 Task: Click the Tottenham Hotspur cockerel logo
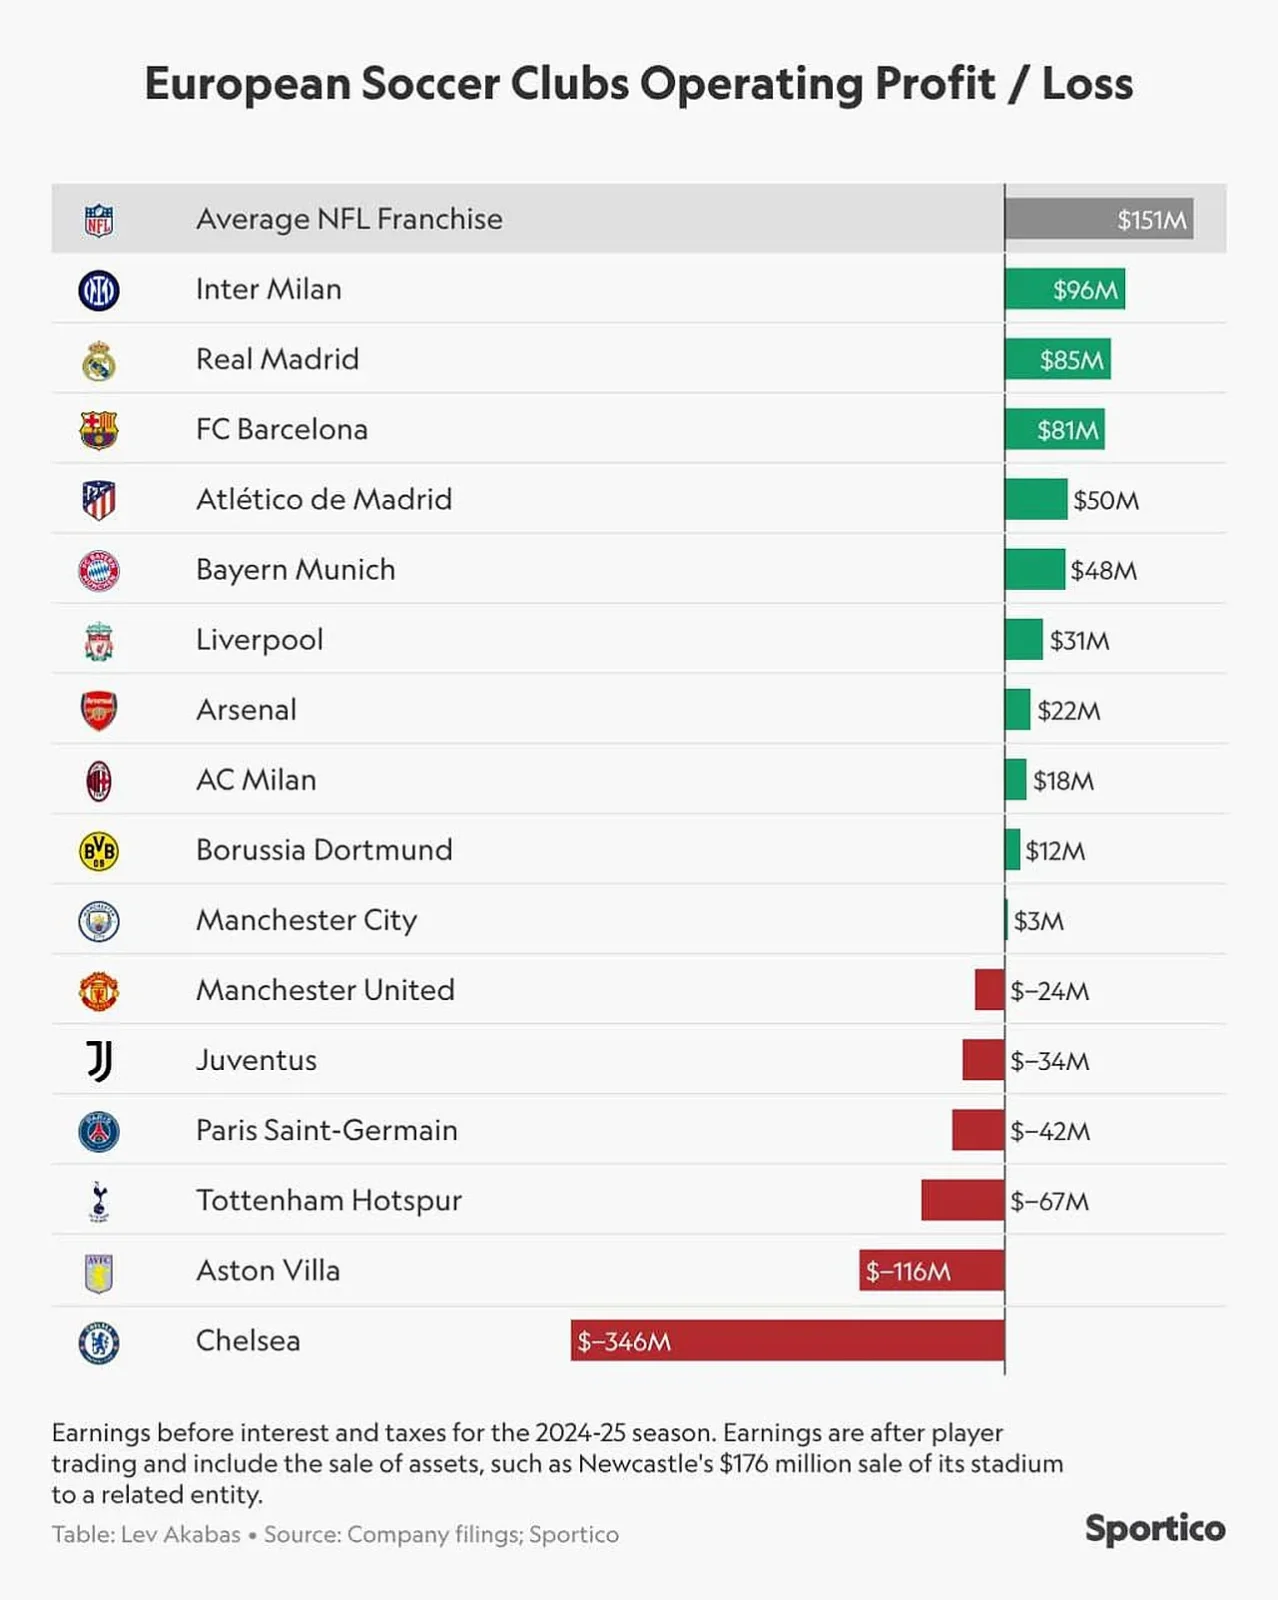(99, 1202)
